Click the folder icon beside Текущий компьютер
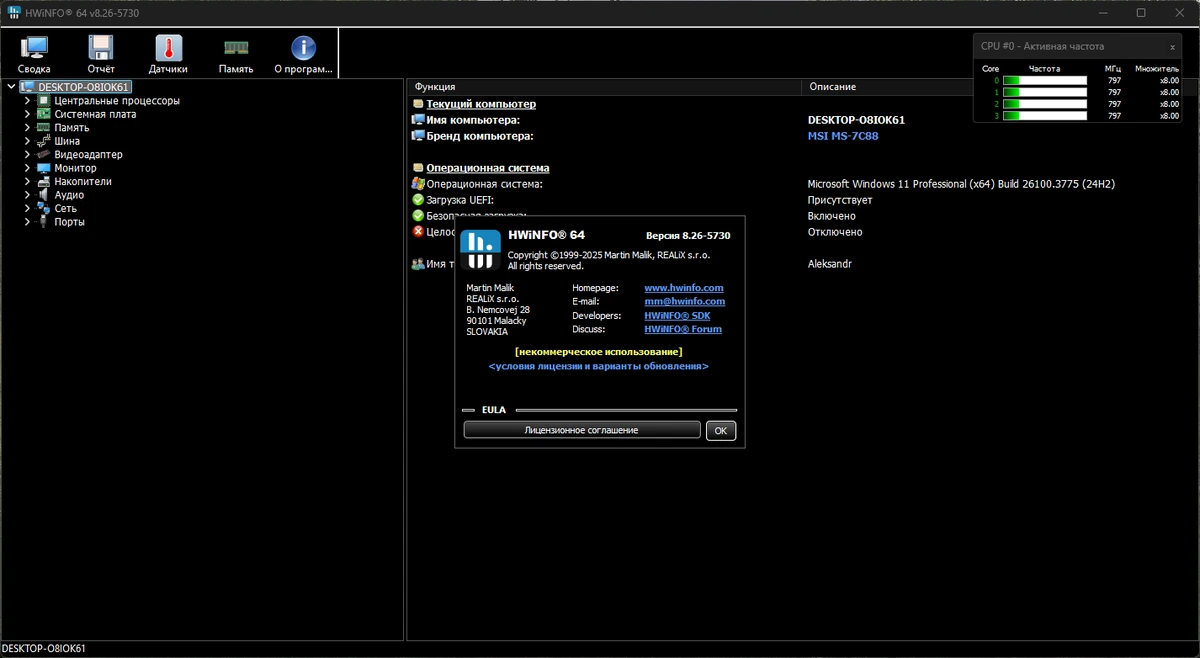This screenshot has width=1200, height=658. pyautogui.click(x=418, y=104)
